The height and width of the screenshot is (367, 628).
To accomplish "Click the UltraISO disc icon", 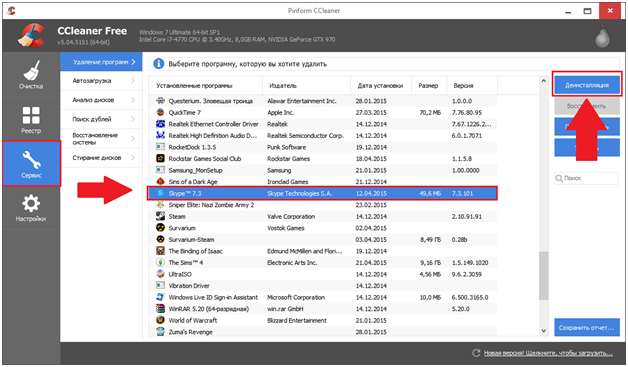I will (160, 274).
